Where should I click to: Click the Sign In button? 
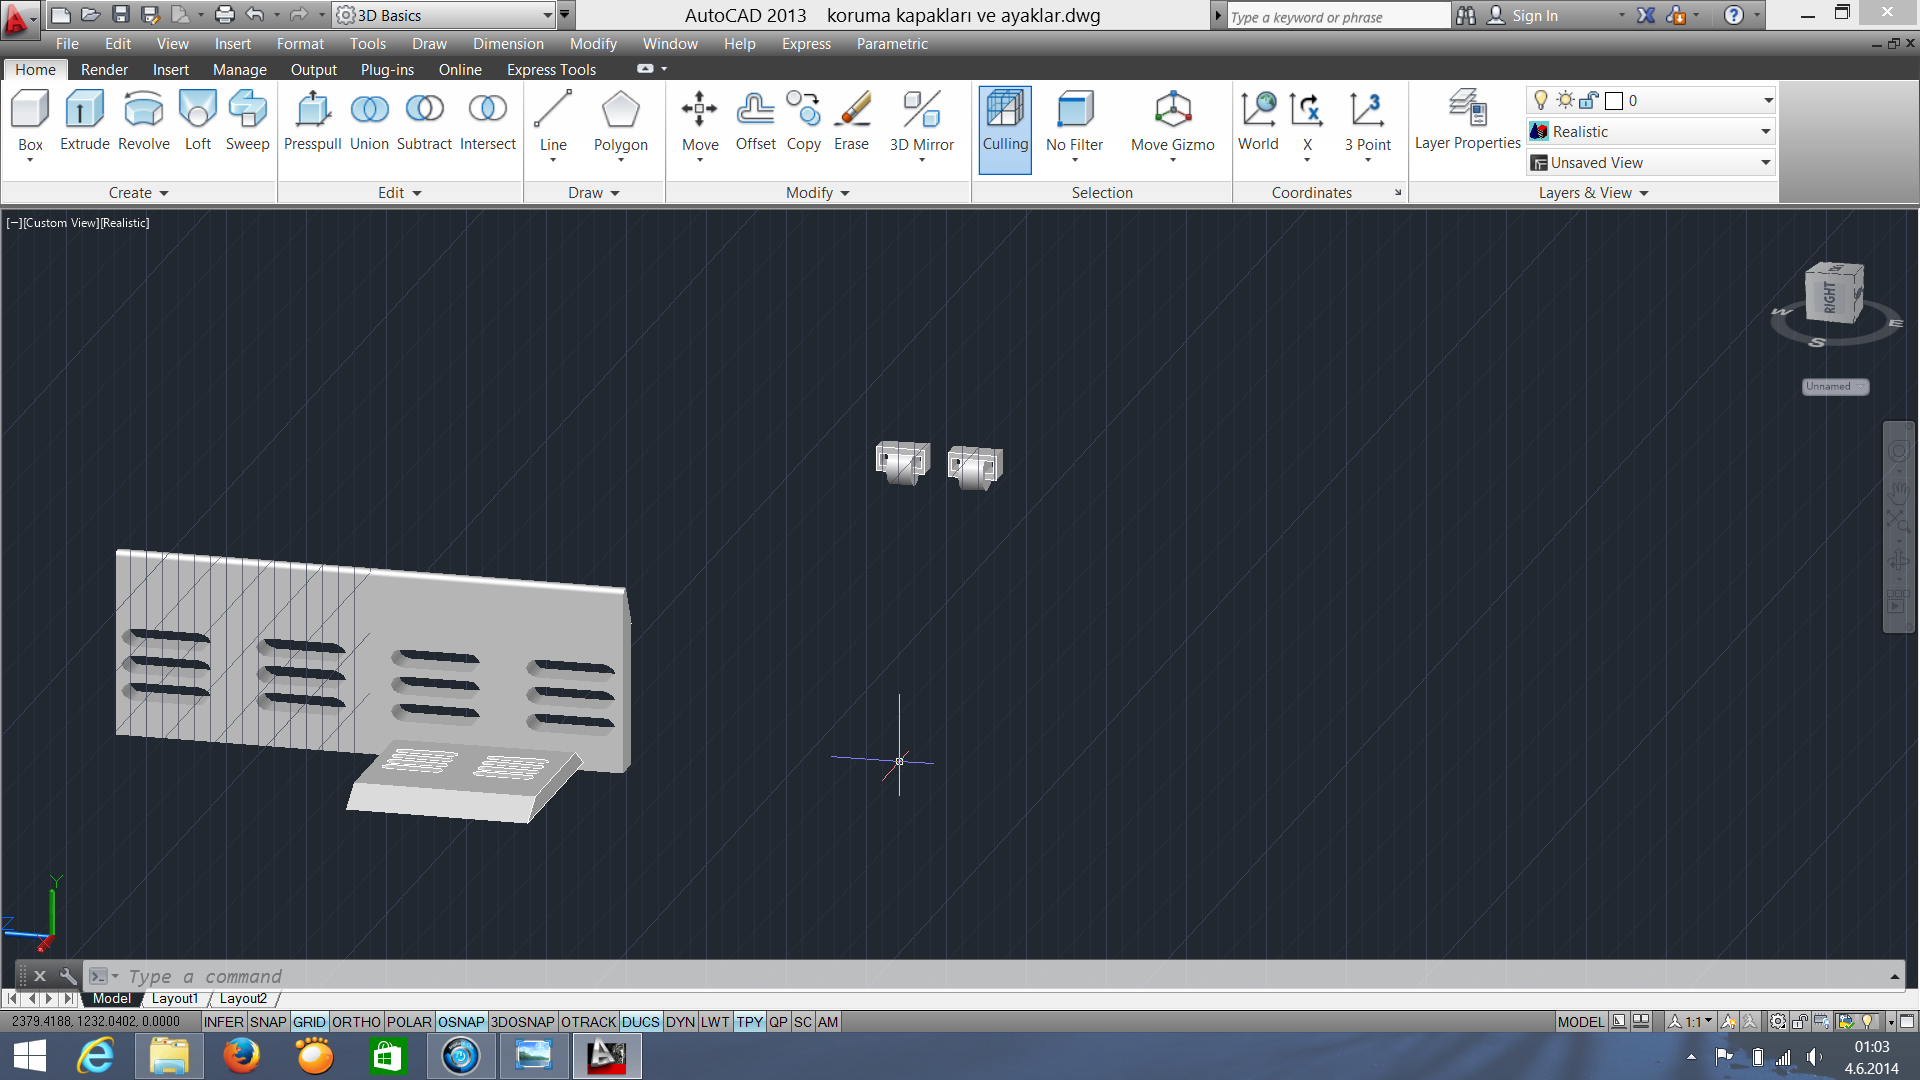pos(1534,16)
